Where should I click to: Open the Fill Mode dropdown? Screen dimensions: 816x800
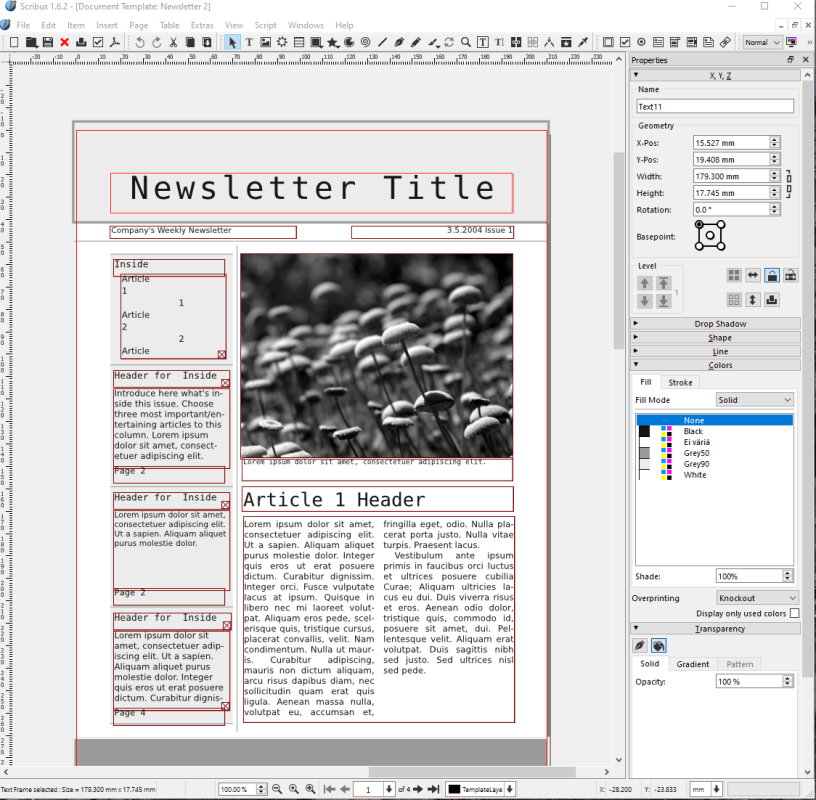pyautogui.click(x=755, y=400)
